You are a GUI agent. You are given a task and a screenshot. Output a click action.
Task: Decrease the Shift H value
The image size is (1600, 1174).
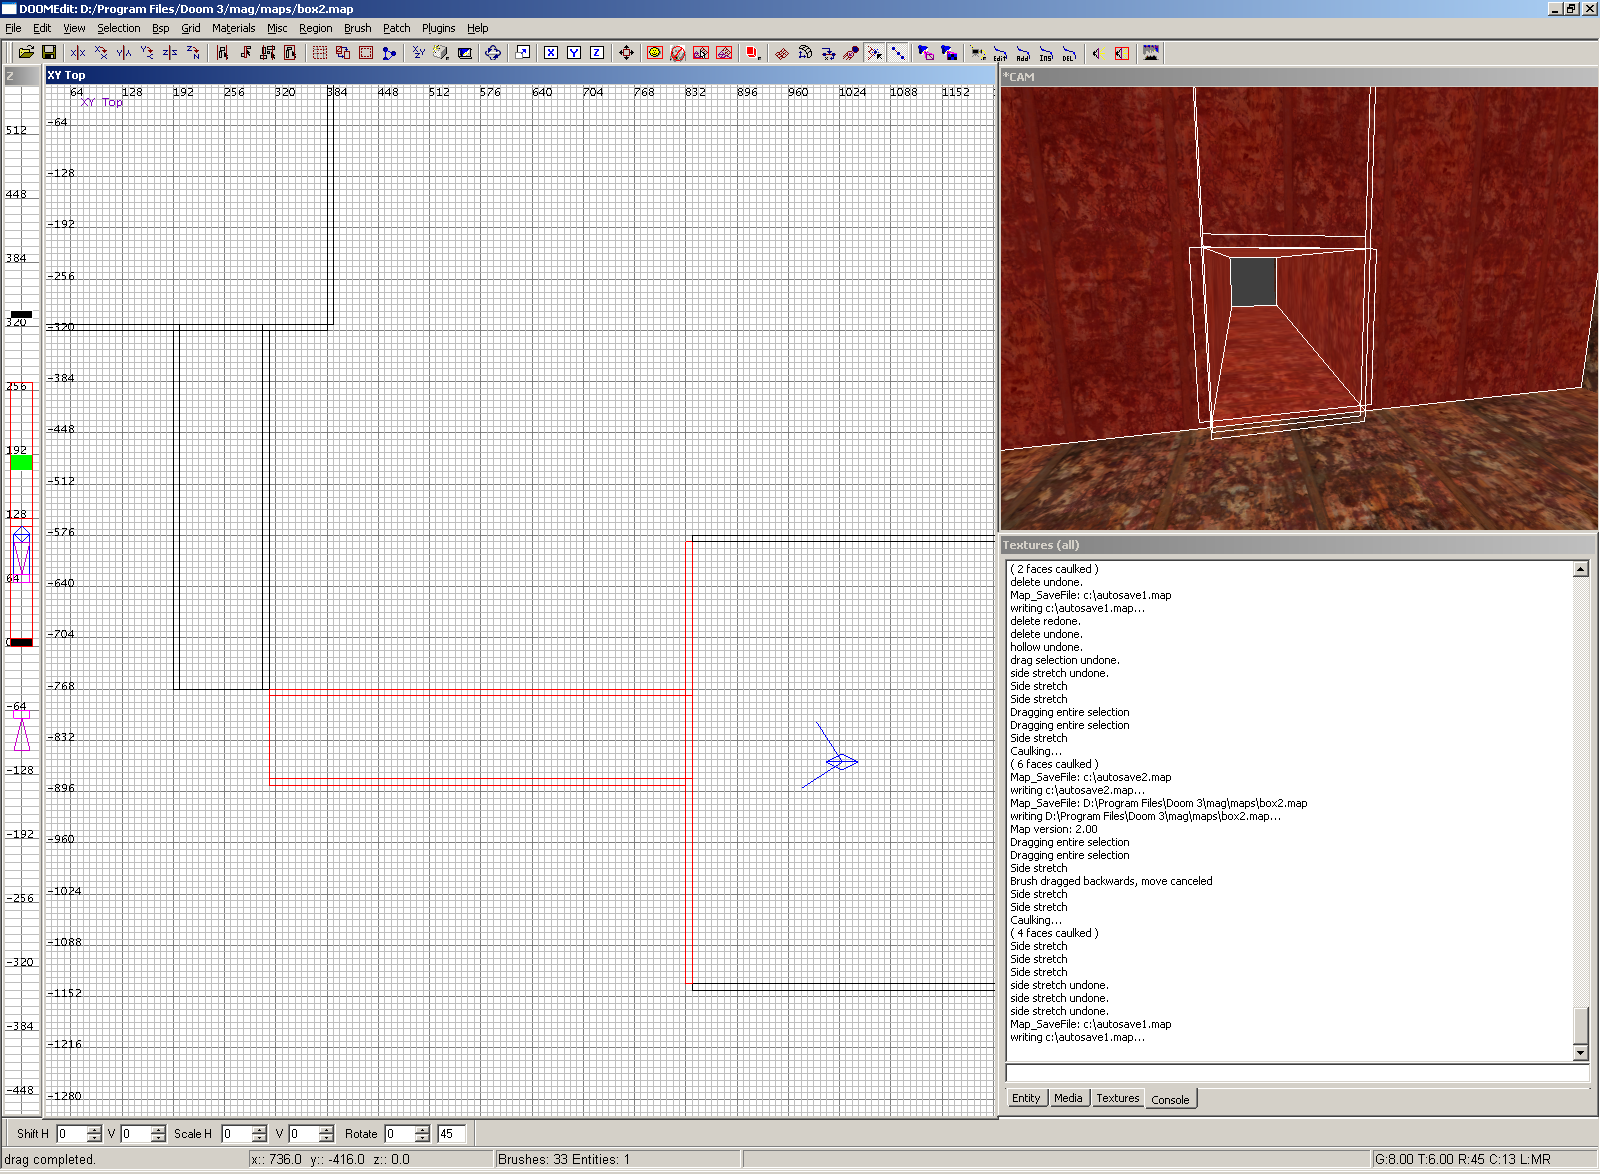click(x=95, y=1138)
